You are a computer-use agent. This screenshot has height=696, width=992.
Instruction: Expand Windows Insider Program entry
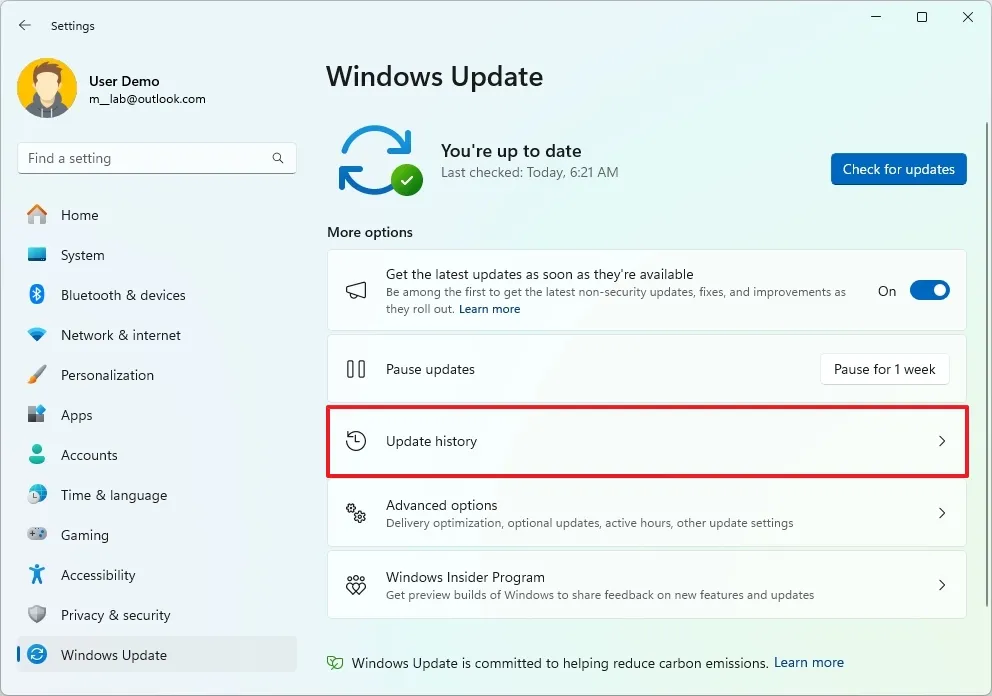(941, 587)
